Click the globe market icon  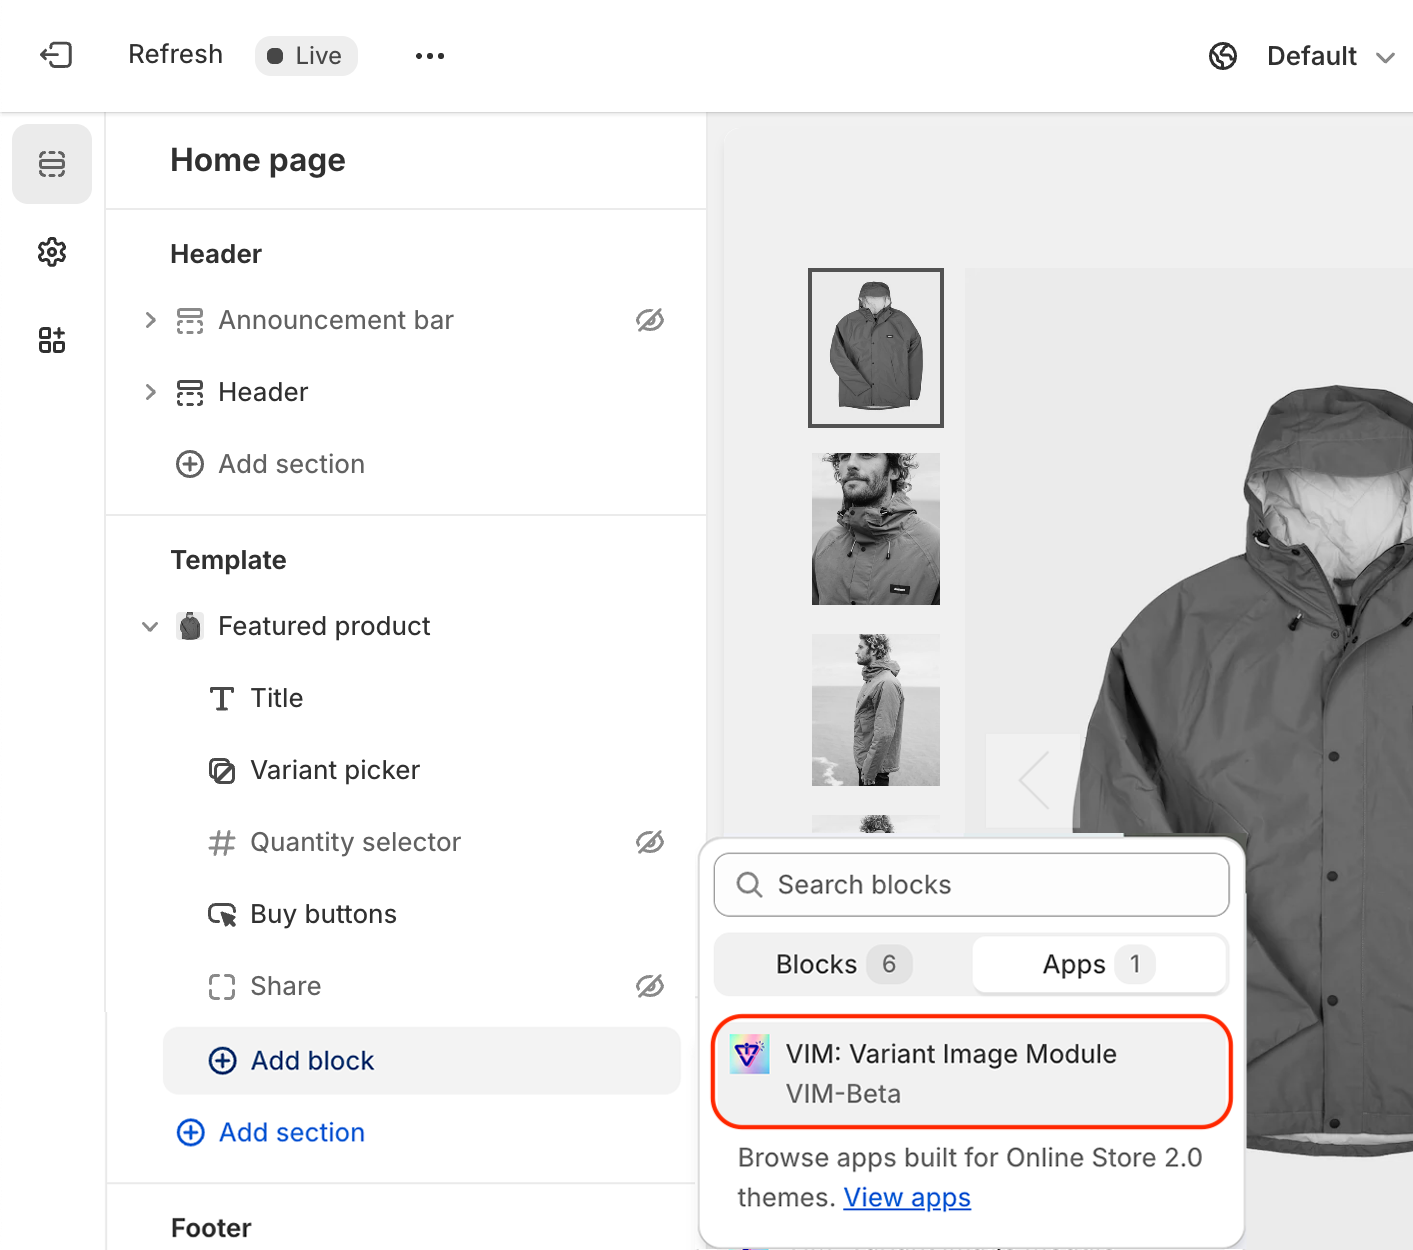1222,56
